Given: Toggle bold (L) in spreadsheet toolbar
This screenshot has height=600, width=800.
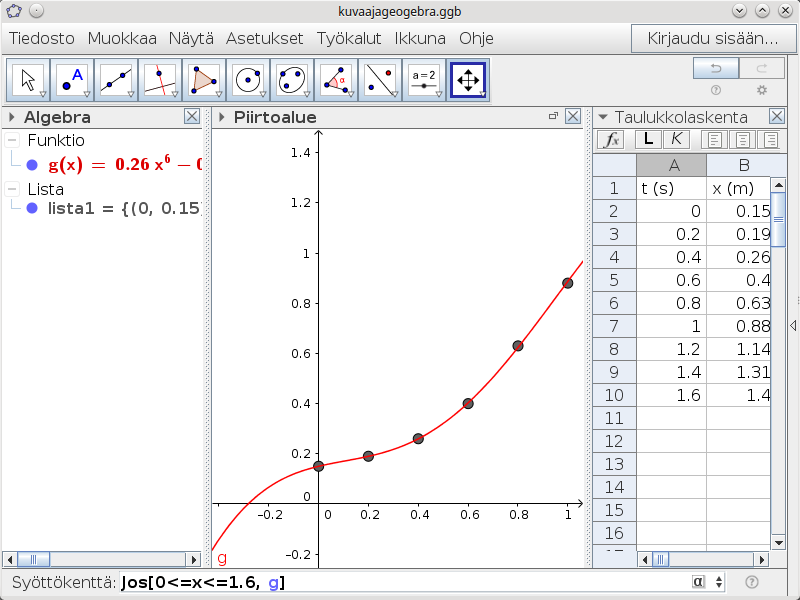Looking at the screenshot, I should click(x=648, y=140).
